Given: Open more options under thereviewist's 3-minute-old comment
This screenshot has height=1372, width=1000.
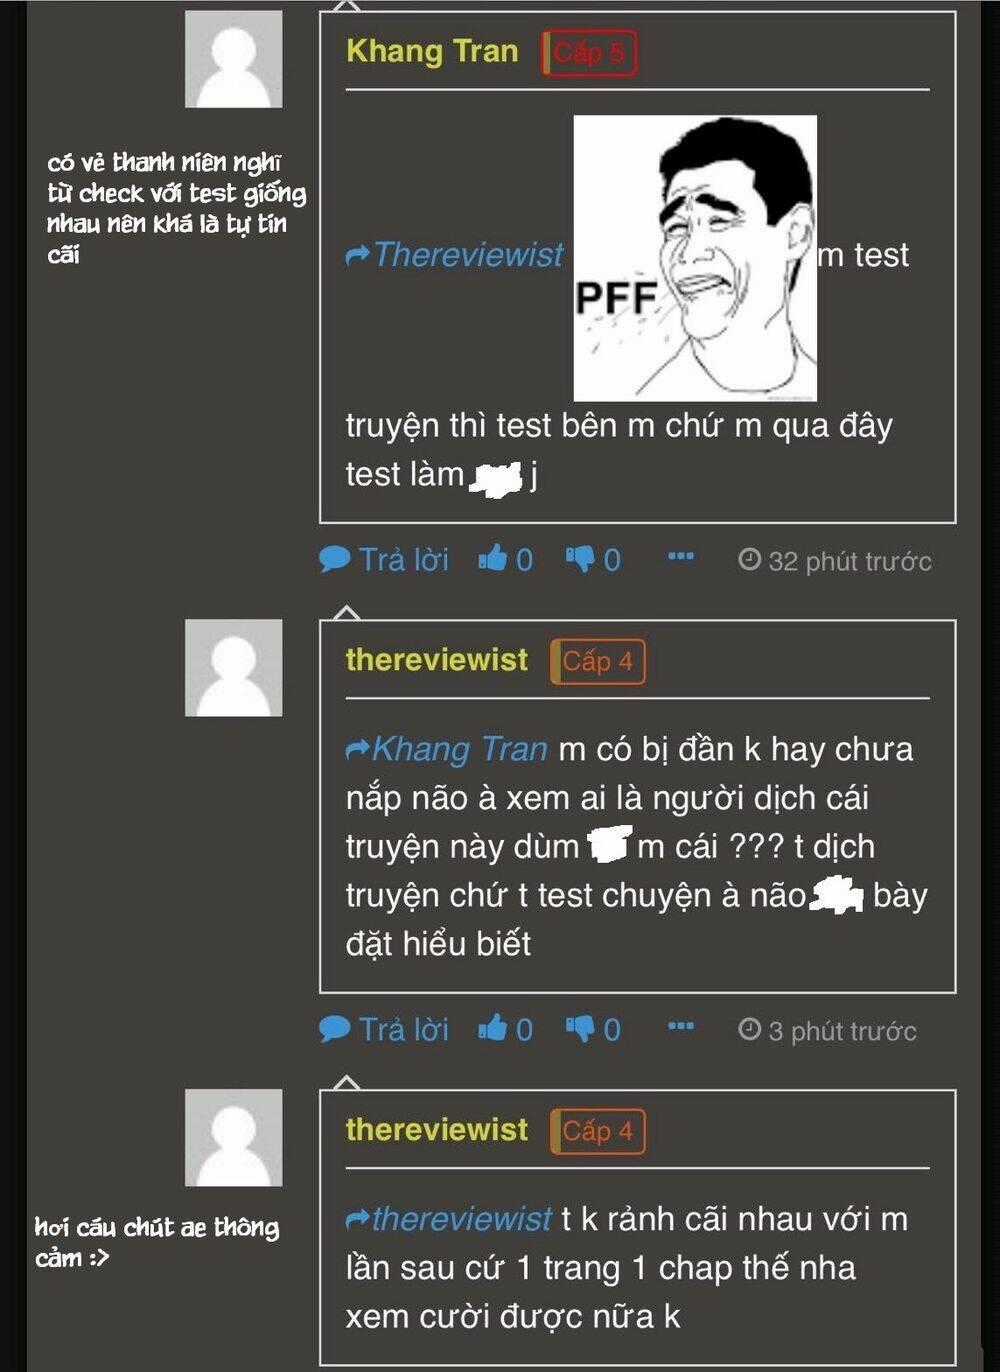Looking at the screenshot, I should pyautogui.click(x=681, y=1027).
